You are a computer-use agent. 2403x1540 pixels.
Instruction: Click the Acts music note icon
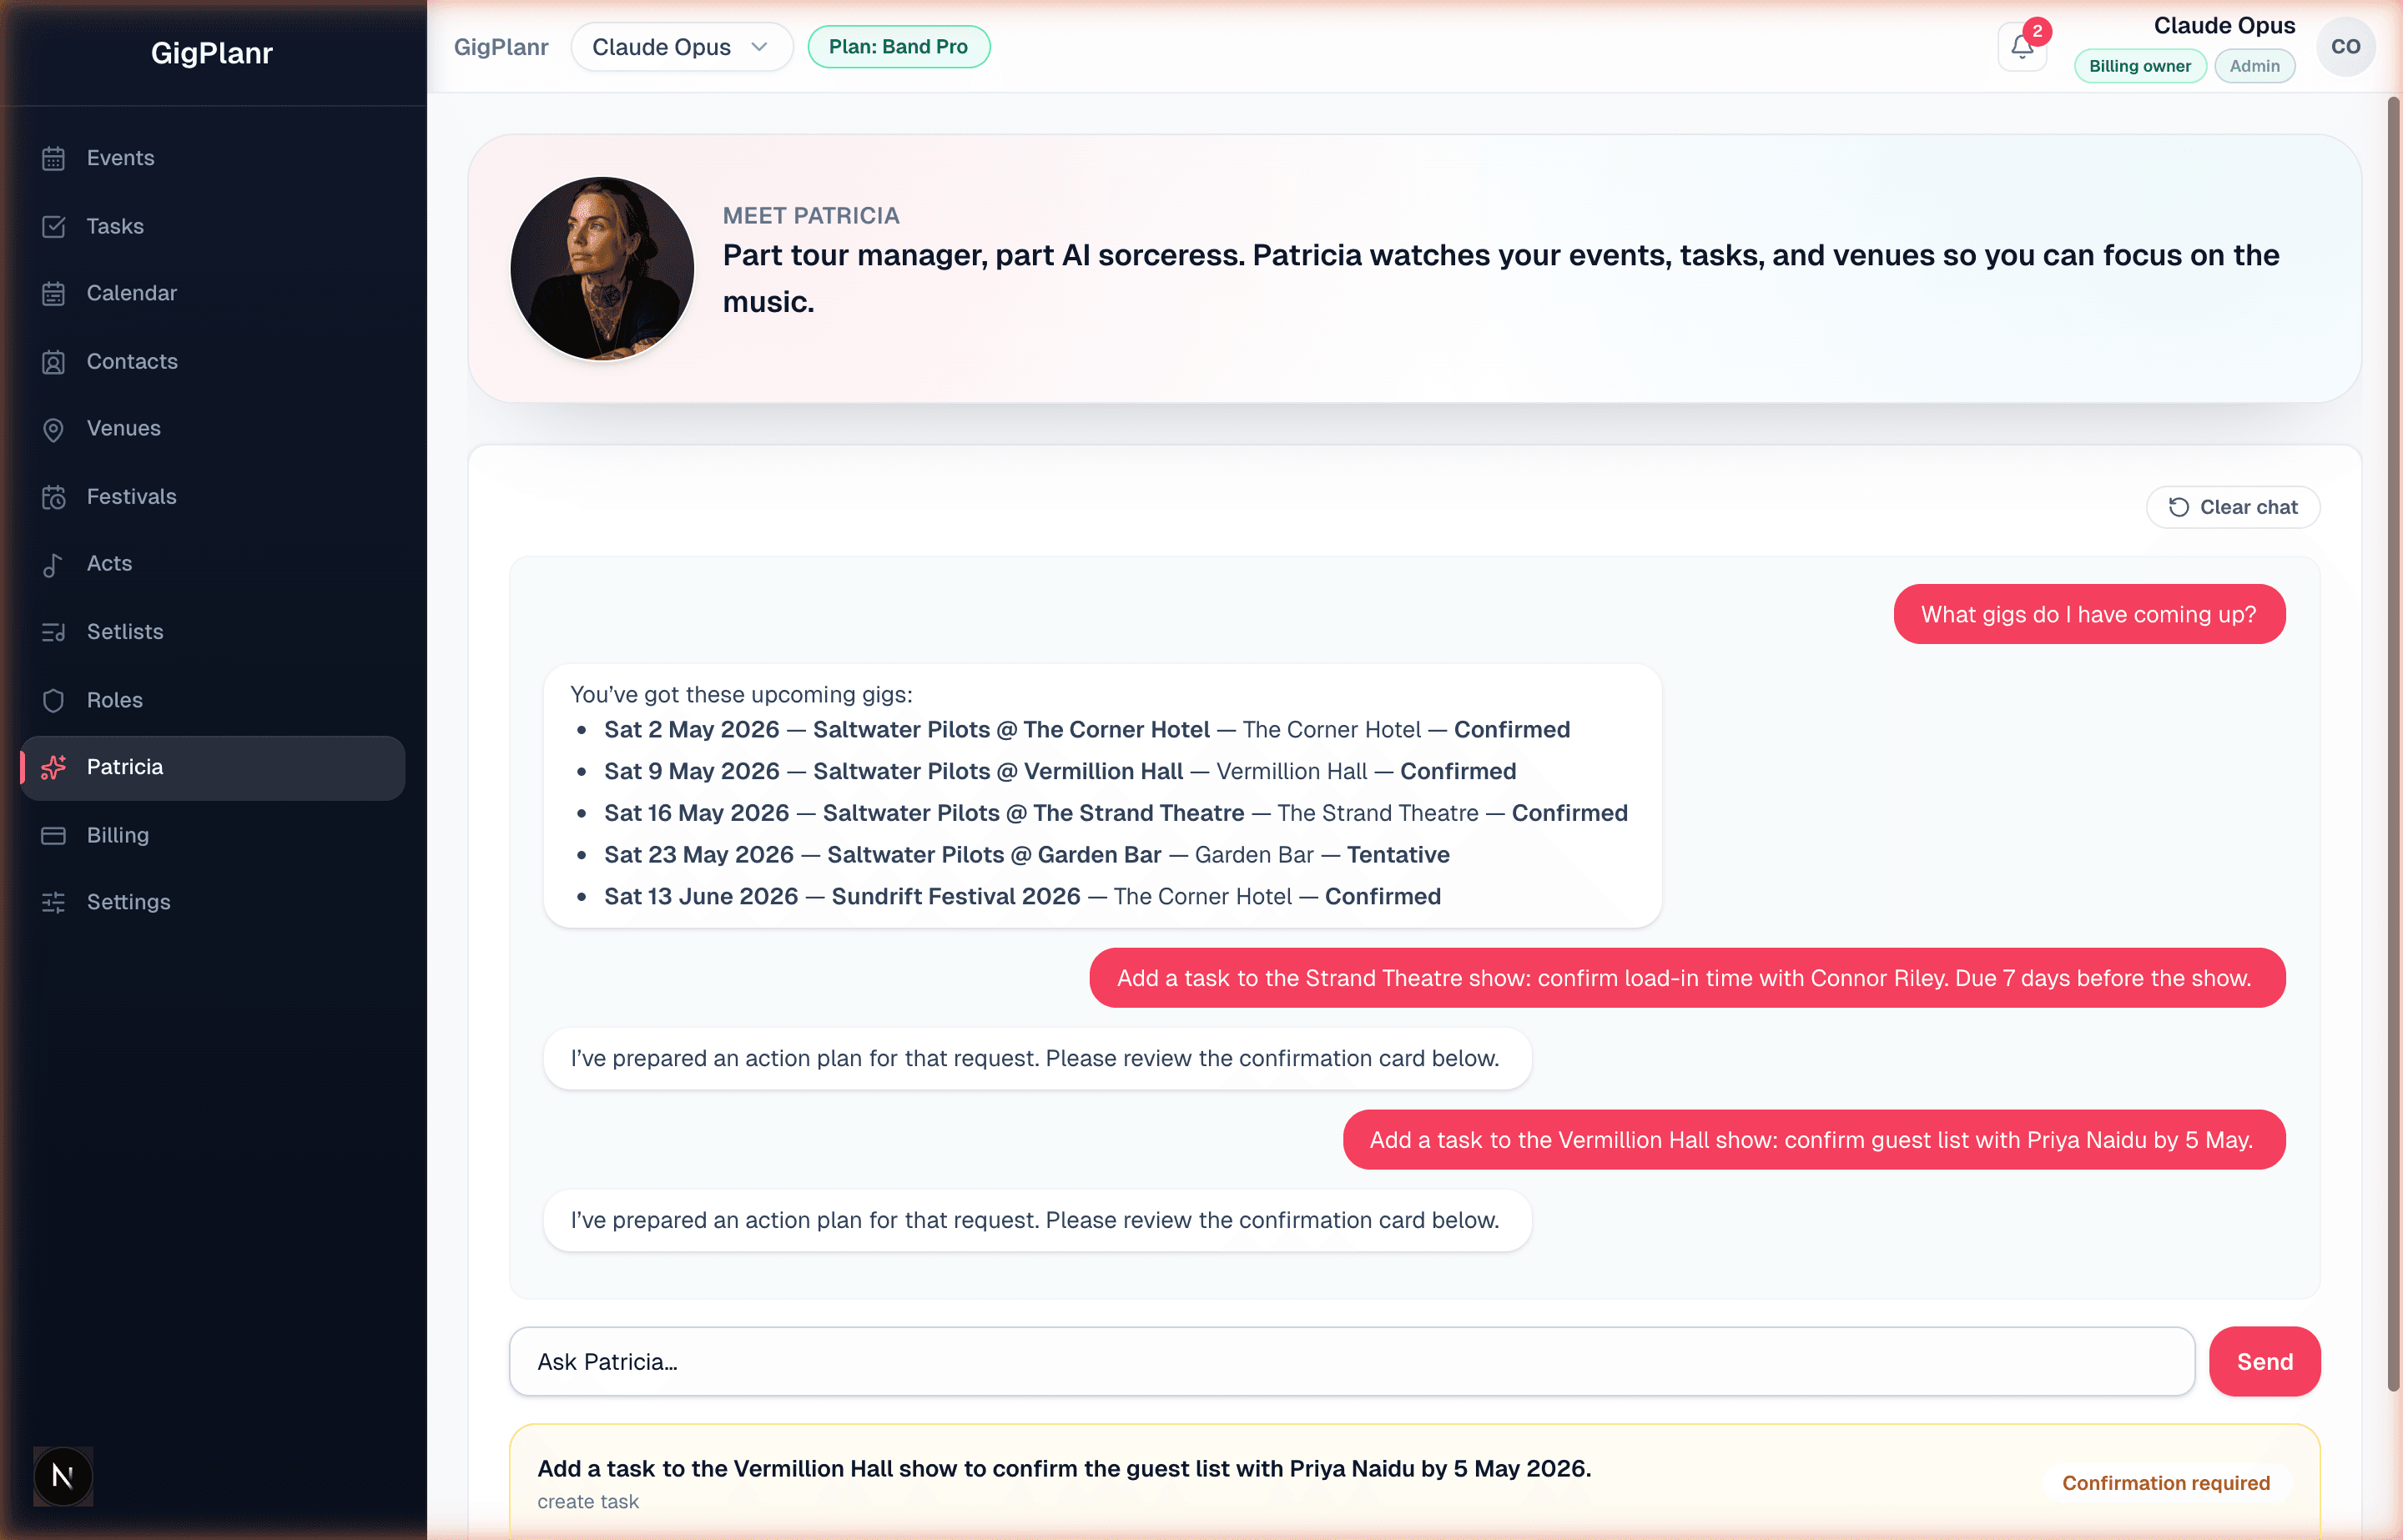tap(54, 564)
